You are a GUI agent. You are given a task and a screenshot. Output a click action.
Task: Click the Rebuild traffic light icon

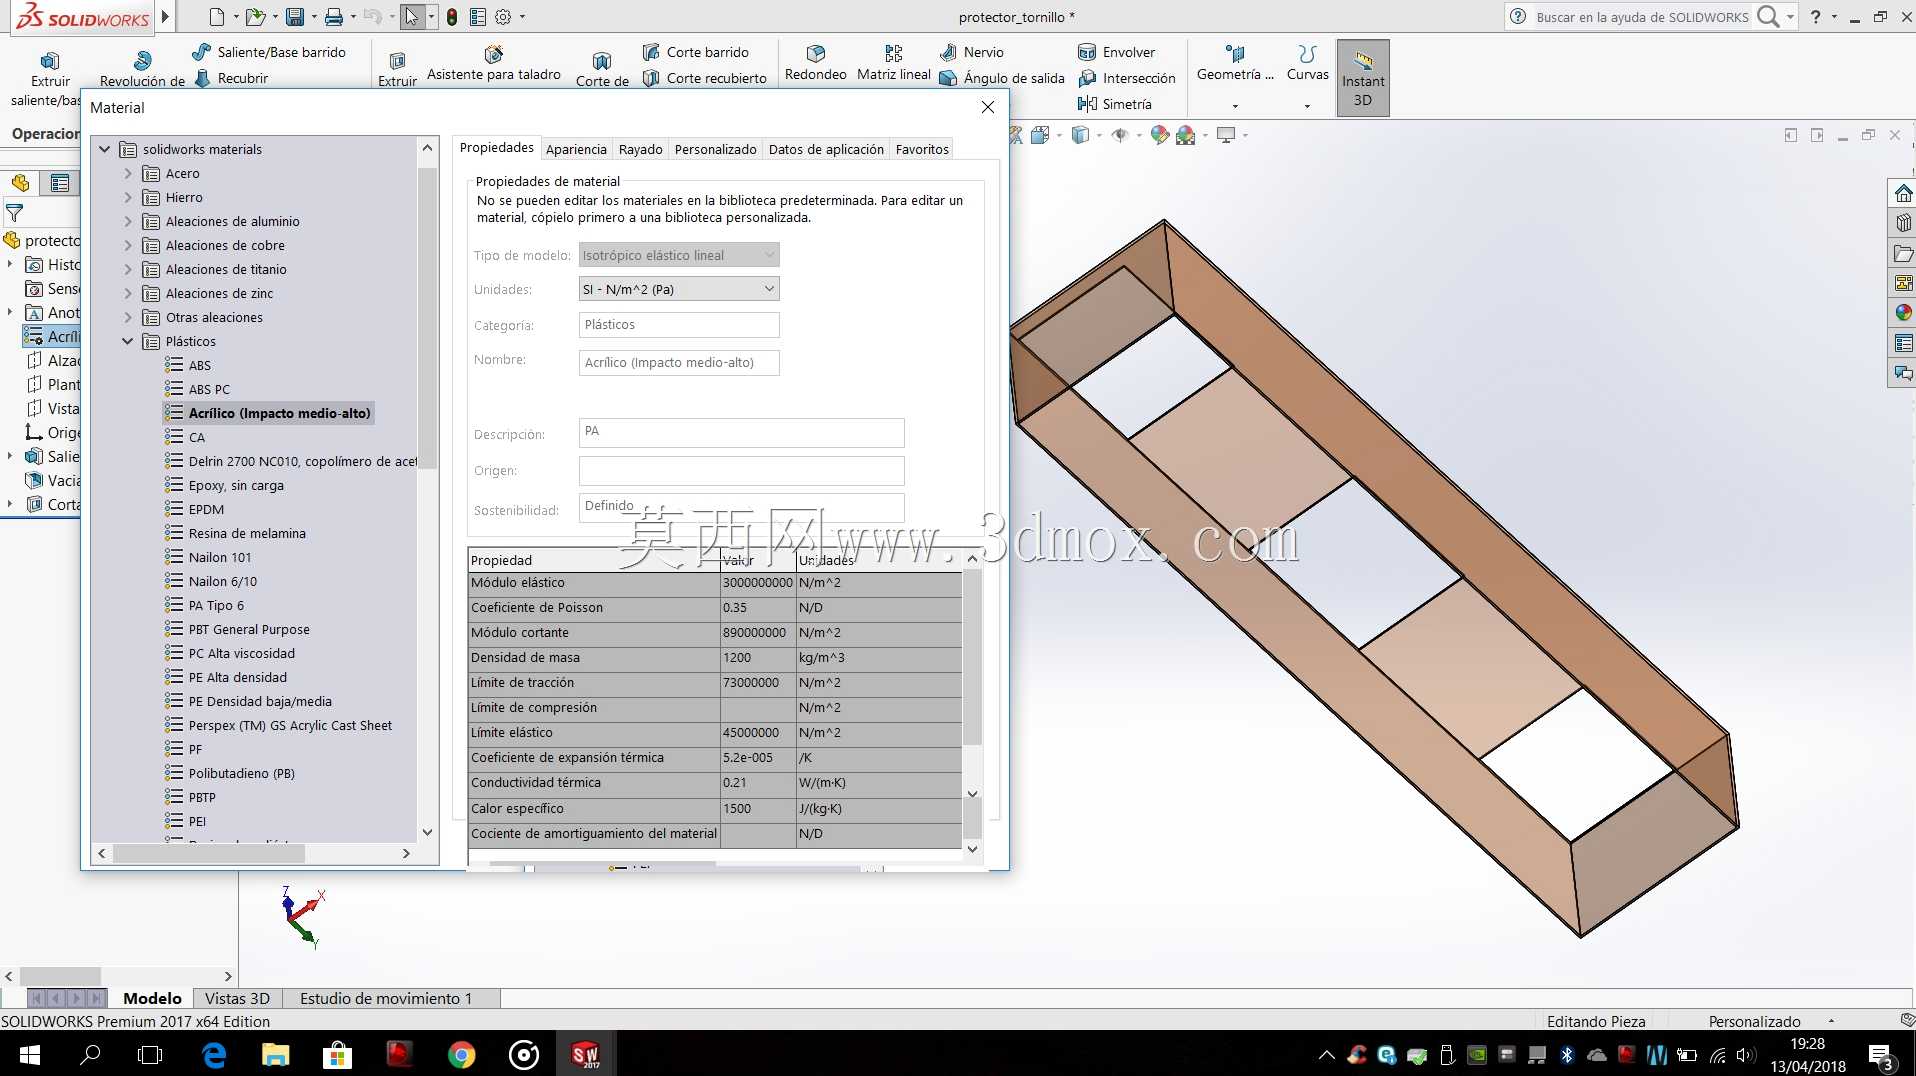(x=452, y=17)
